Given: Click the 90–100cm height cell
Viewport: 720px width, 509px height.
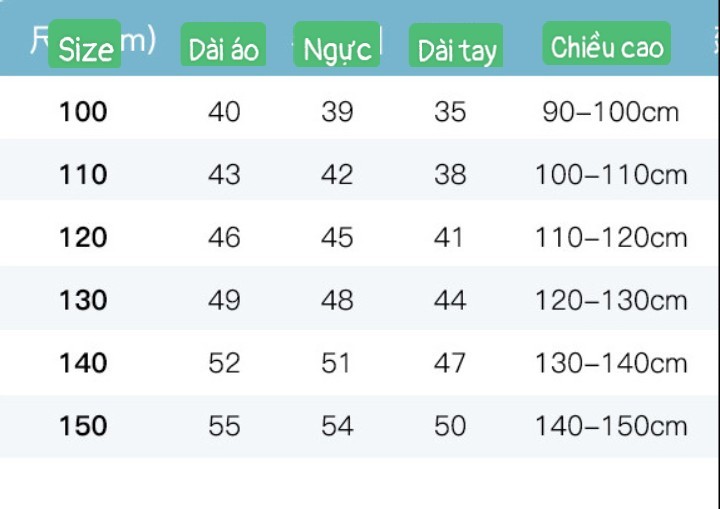Looking at the screenshot, I should point(610,112).
